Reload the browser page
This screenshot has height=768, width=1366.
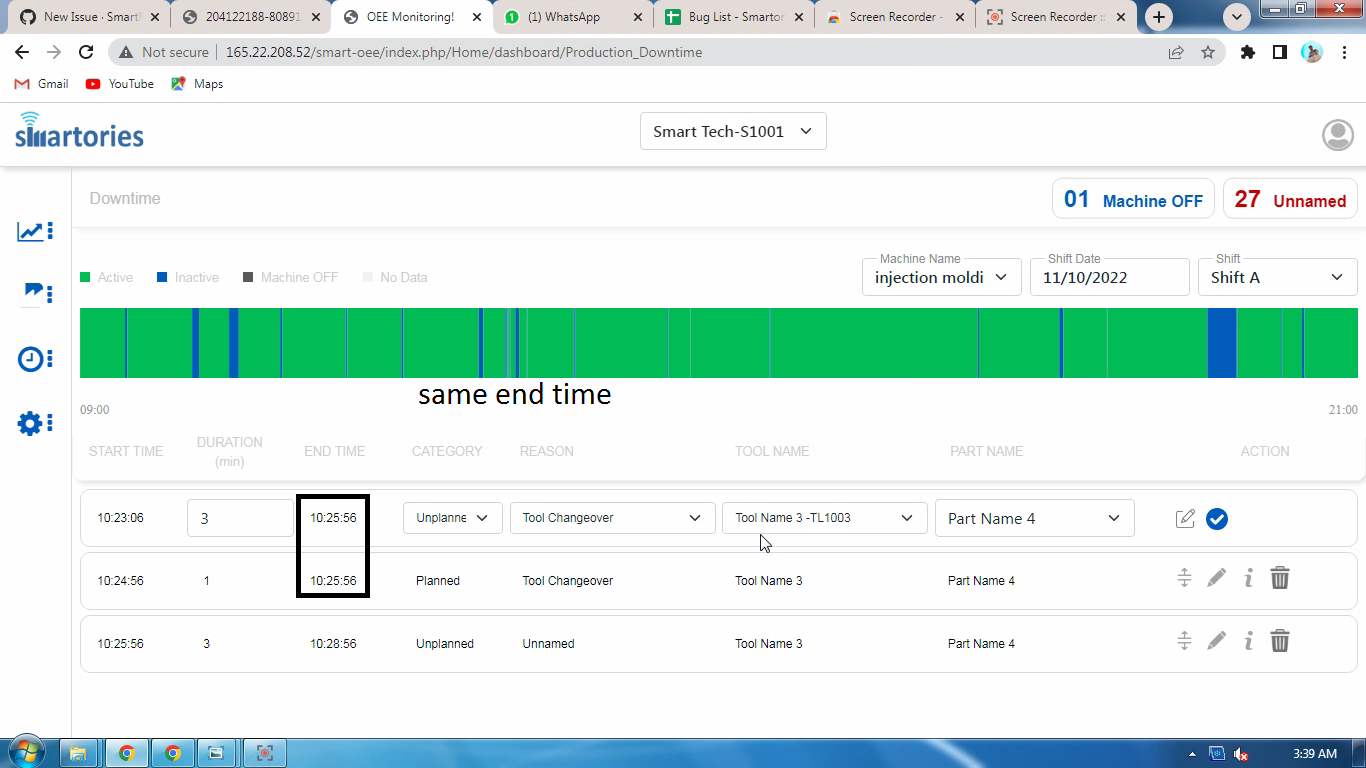click(86, 52)
